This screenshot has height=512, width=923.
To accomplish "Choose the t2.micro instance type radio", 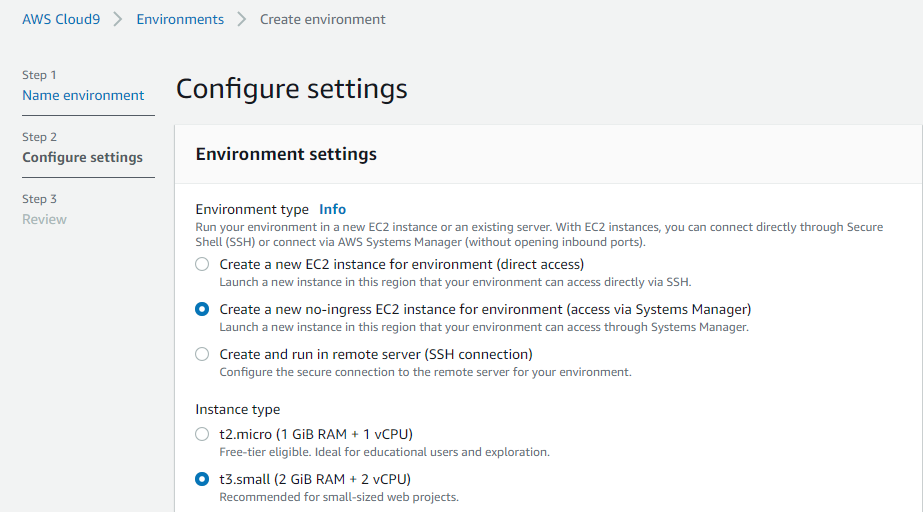I will pos(202,434).
